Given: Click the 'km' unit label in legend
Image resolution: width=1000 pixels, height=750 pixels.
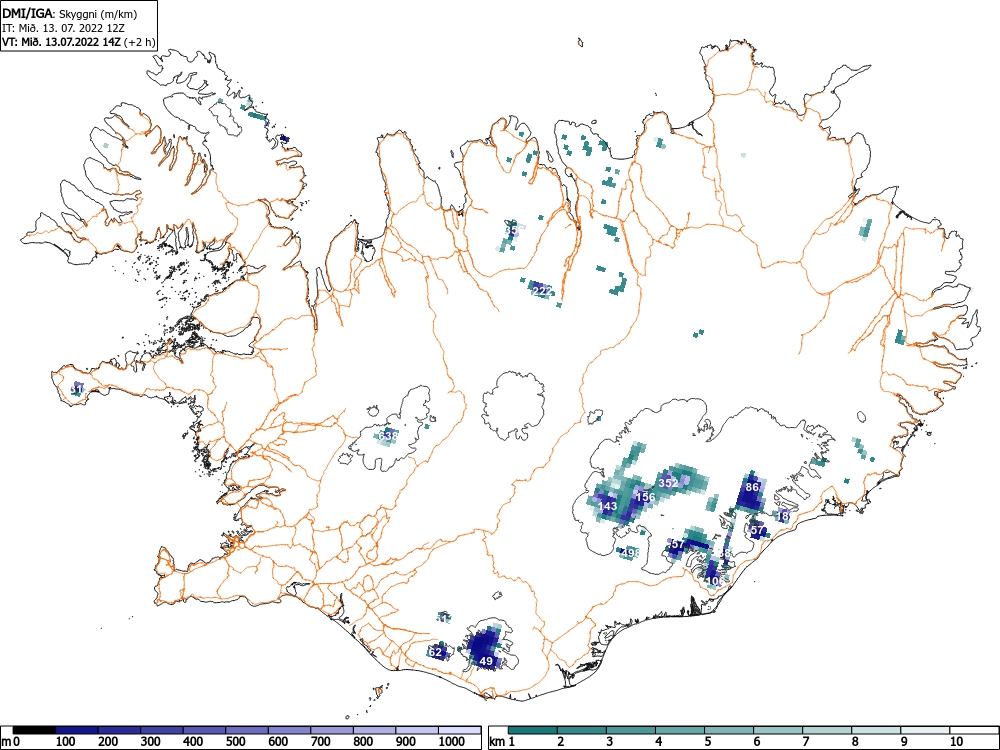Looking at the screenshot, I should point(497,742).
